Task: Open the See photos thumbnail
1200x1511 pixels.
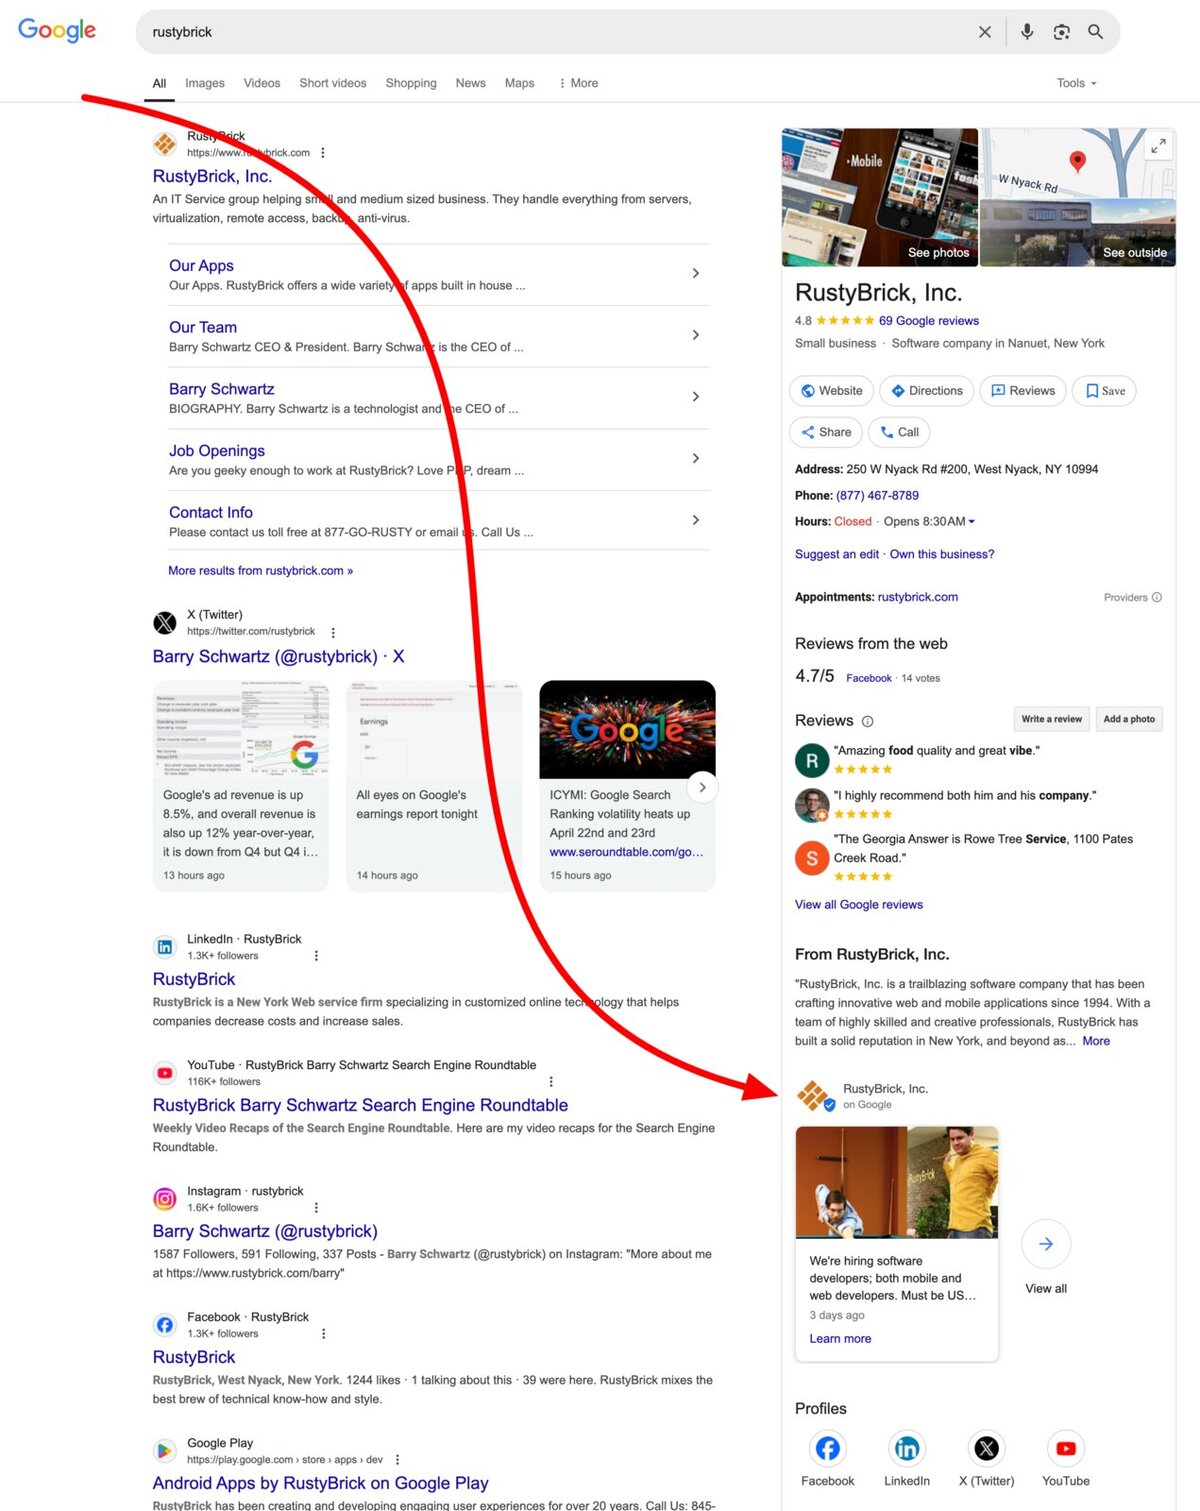Action: pos(880,197)
